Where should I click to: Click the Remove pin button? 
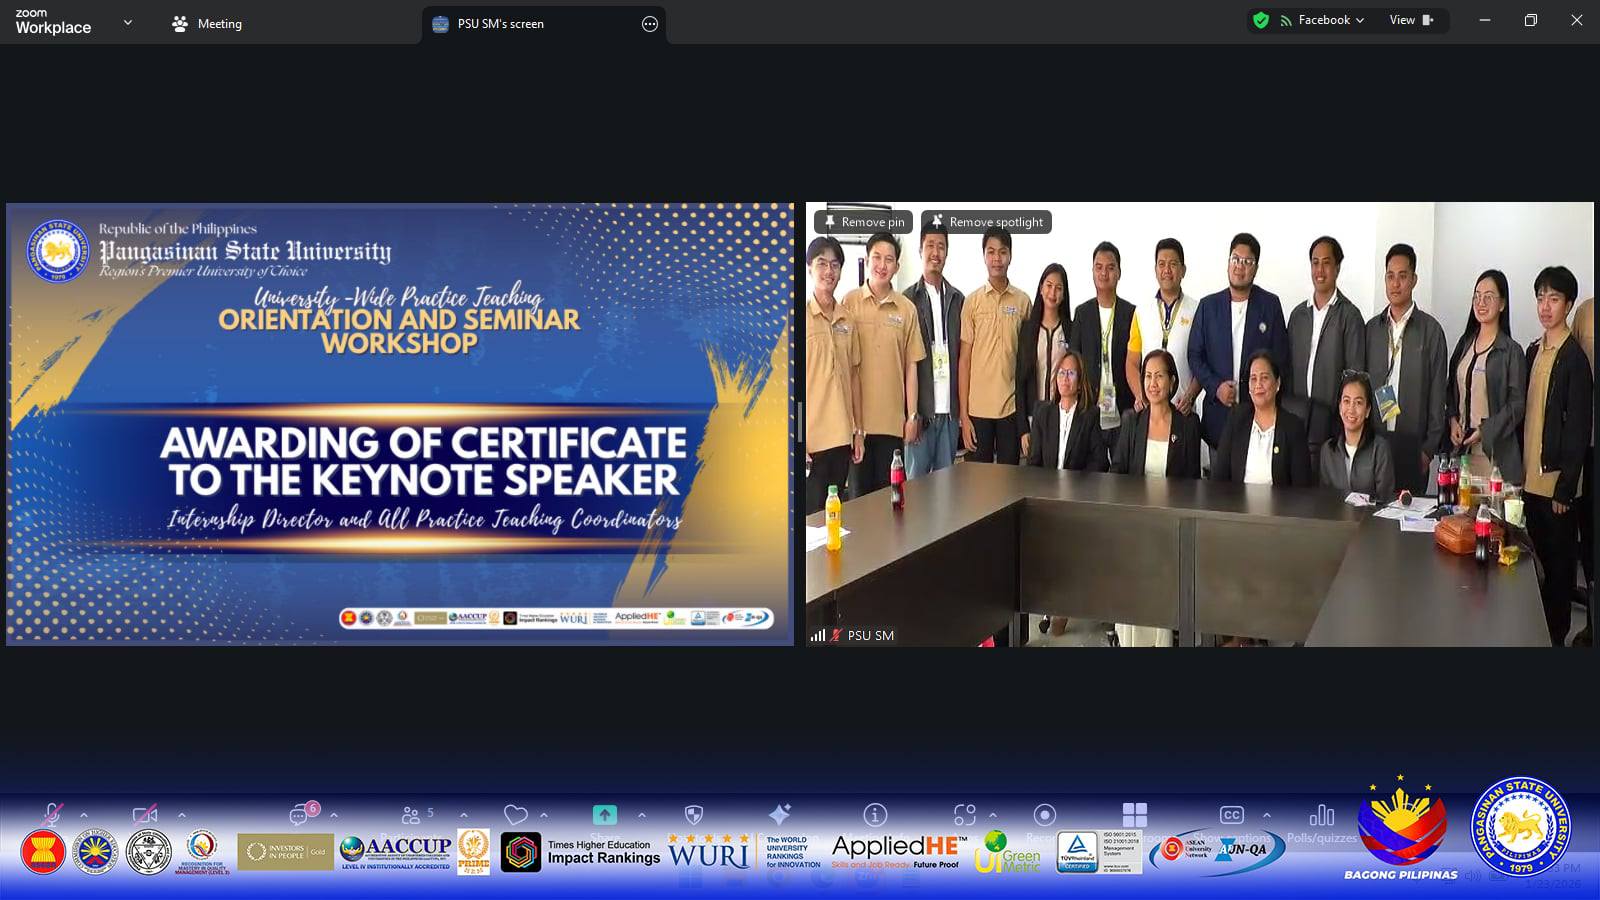(x=863, y=222)
